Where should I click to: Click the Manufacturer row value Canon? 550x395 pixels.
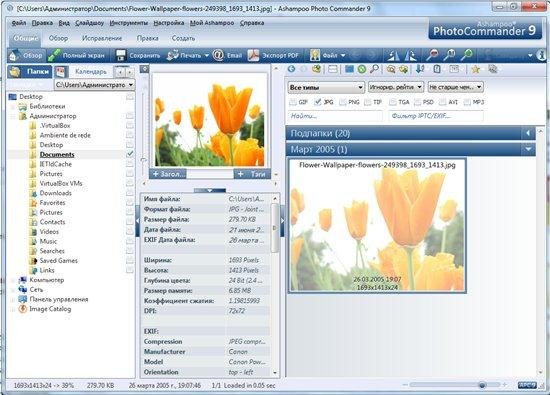pos(238,352)
